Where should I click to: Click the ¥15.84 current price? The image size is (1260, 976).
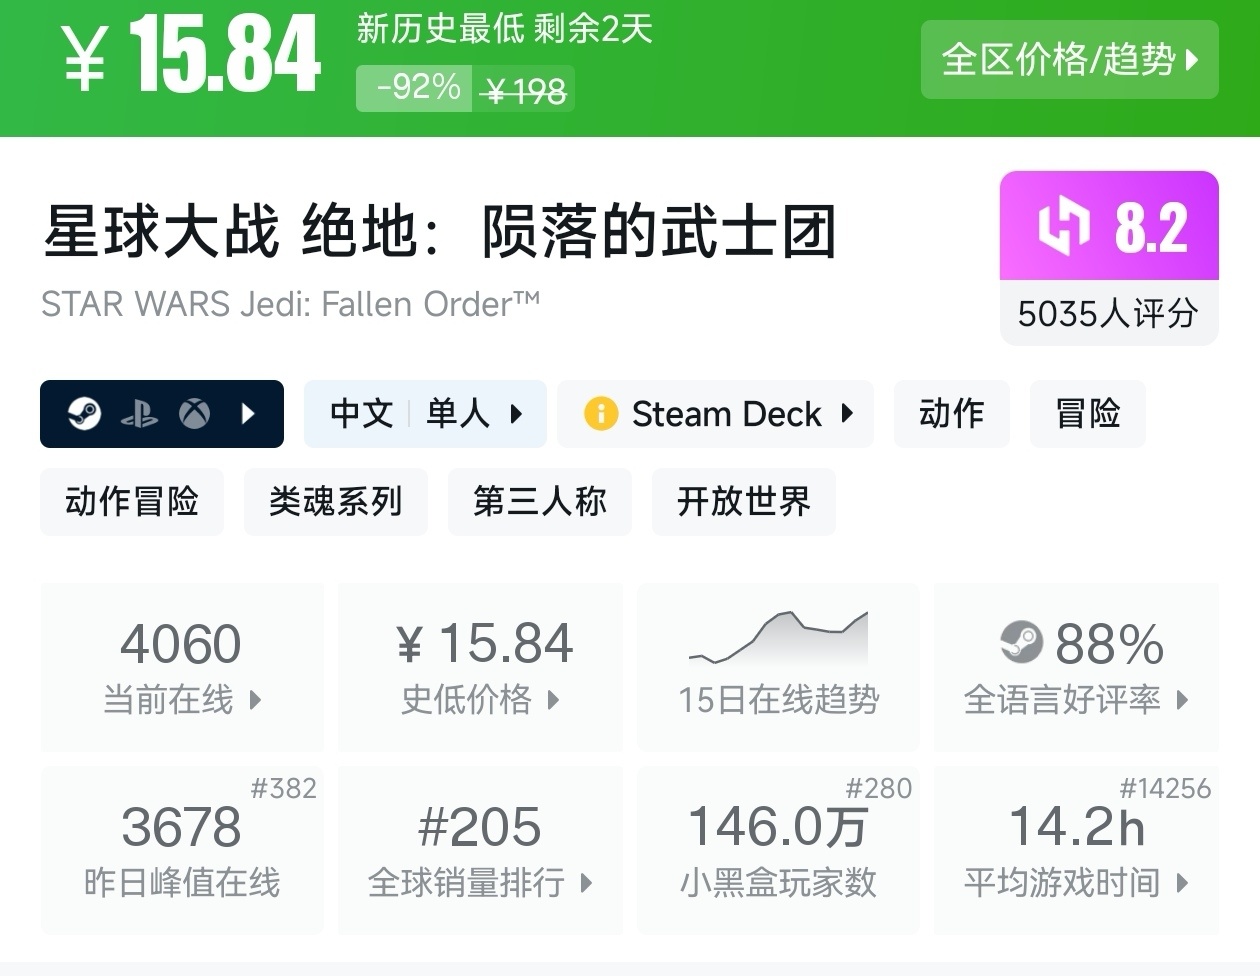pyautogui.click(x=192, y=55)
